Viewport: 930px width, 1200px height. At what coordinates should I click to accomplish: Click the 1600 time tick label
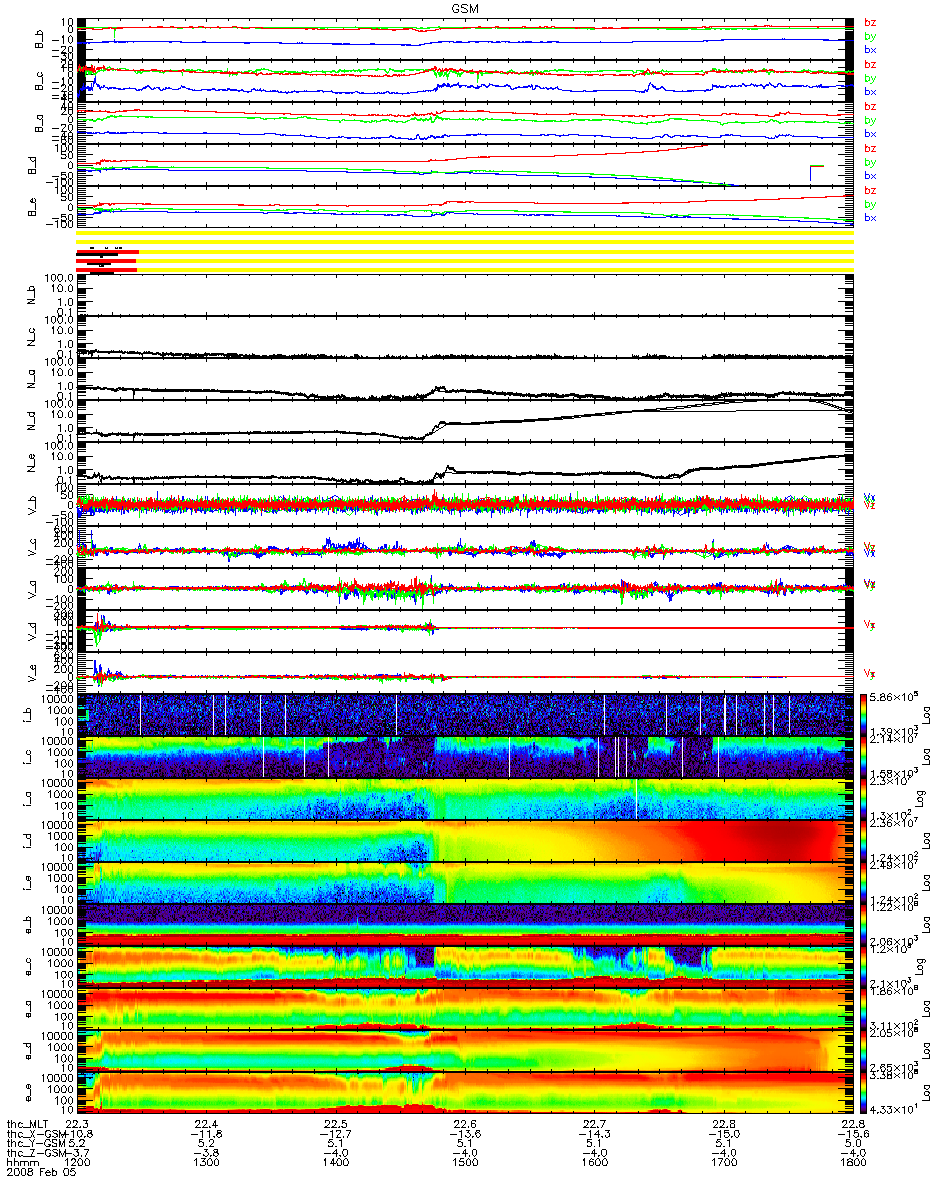[x=594, y=1164]
